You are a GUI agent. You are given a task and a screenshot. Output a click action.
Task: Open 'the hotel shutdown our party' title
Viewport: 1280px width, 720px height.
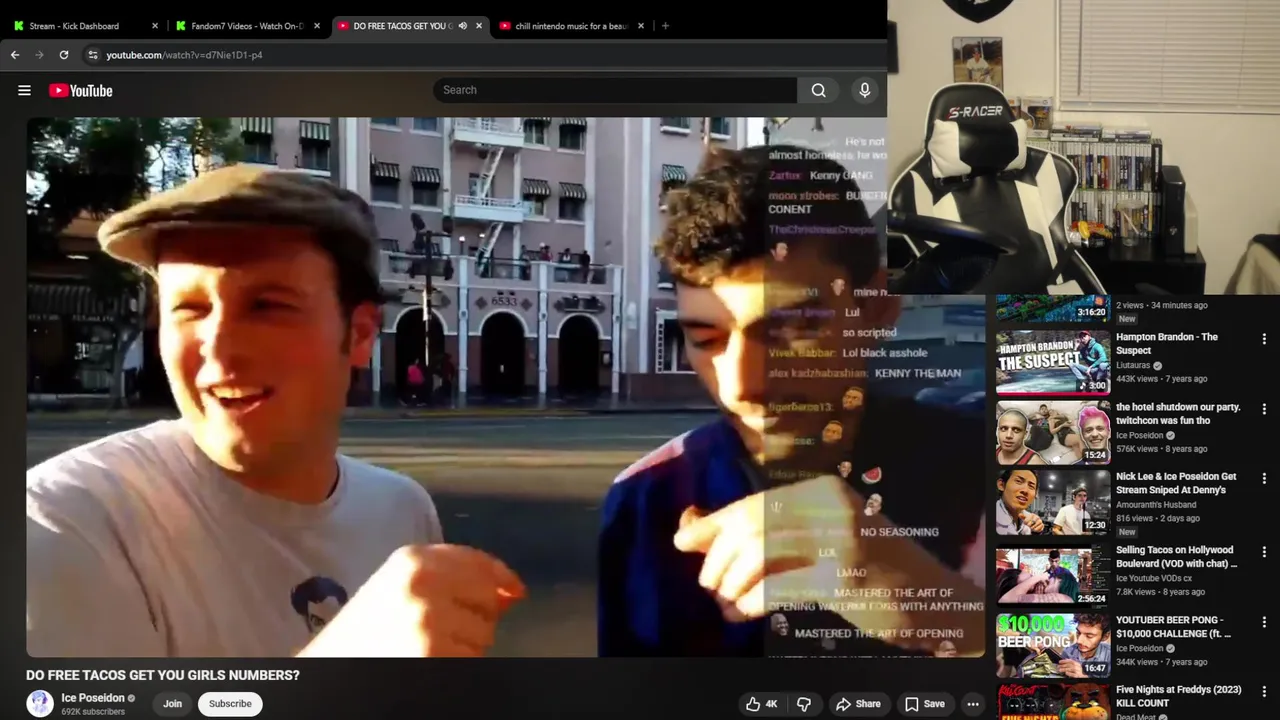click(1178, 414)
